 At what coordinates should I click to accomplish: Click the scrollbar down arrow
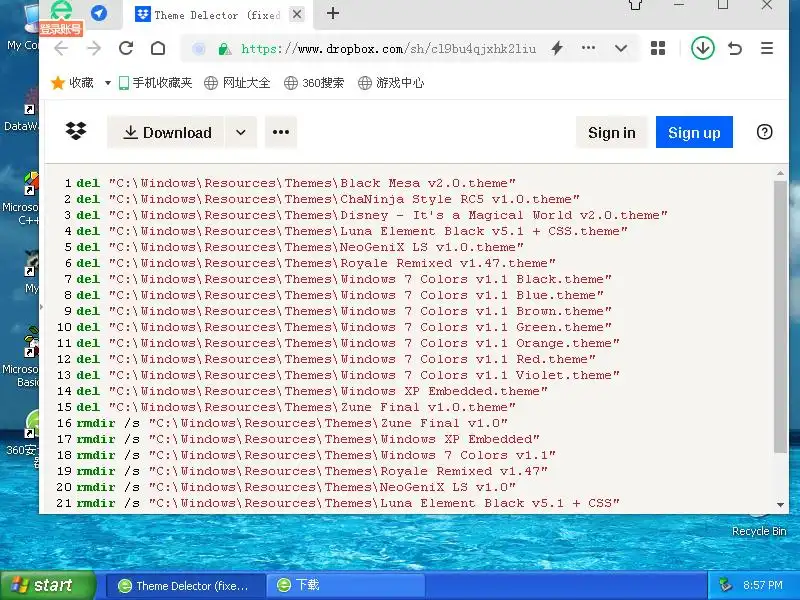point(780,505)
